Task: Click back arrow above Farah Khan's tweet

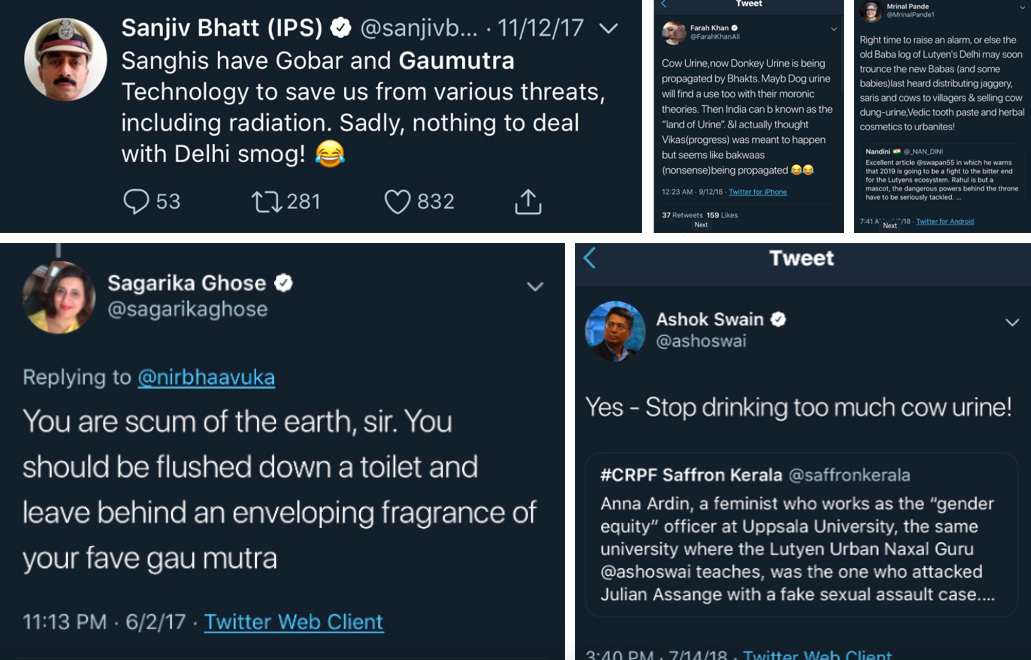Action: (x=664, y=5)
